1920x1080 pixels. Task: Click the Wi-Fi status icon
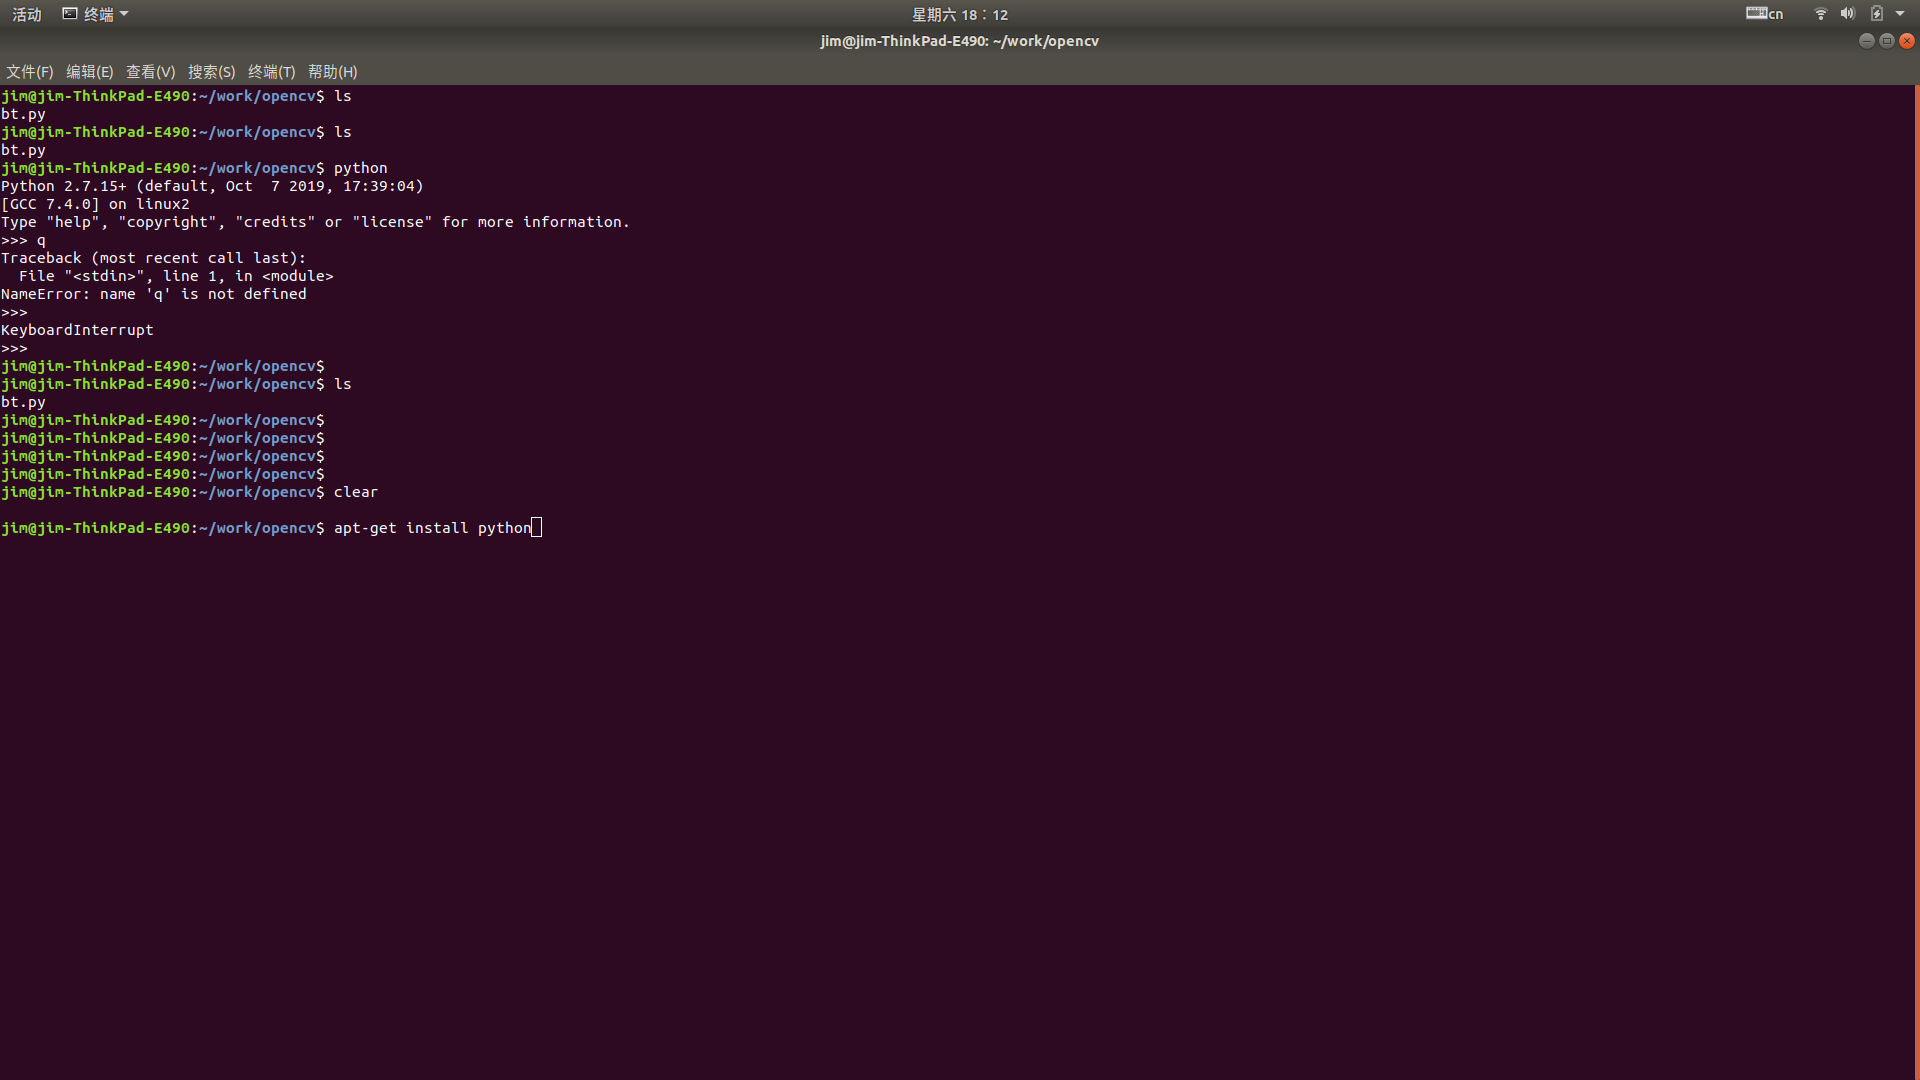tap(1820, 14)
